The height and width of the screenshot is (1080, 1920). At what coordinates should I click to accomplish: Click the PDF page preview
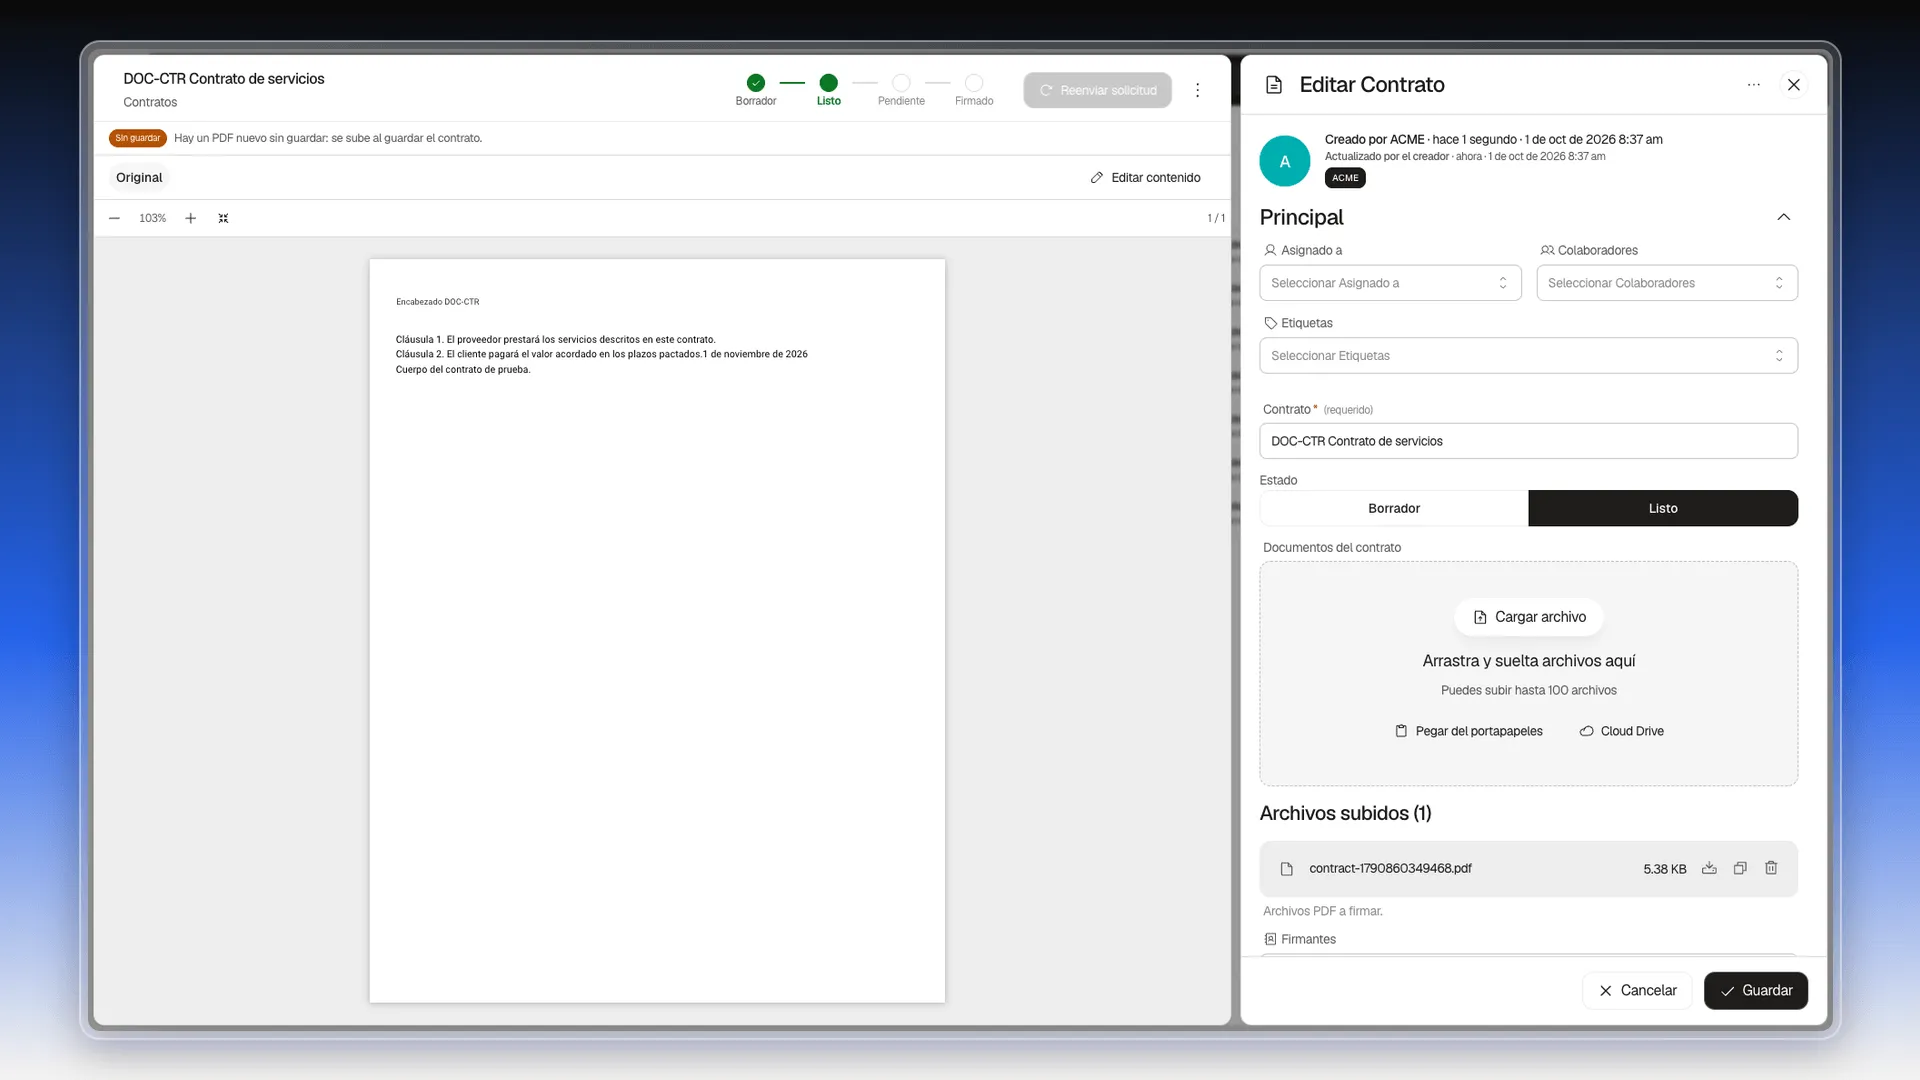(x=657, y=631)
